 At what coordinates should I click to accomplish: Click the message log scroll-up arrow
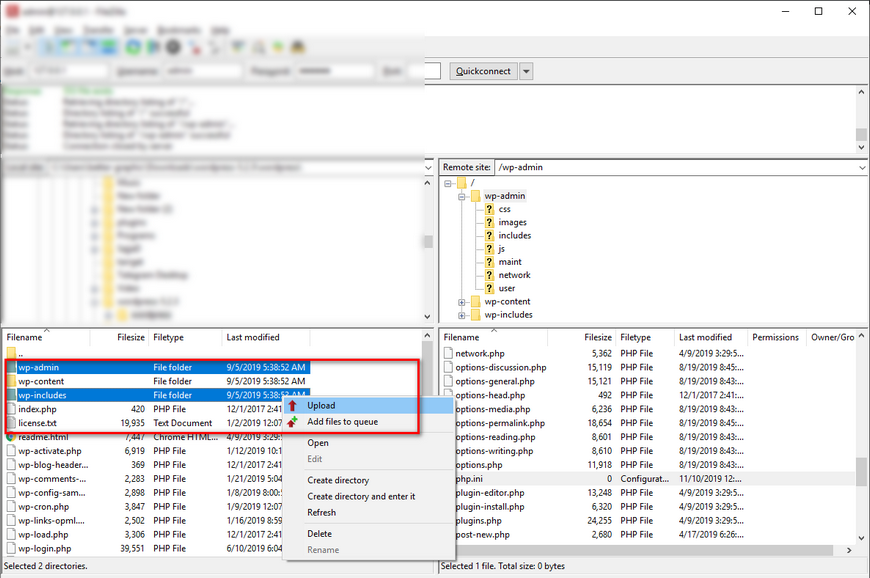click(x=861, y=92)
